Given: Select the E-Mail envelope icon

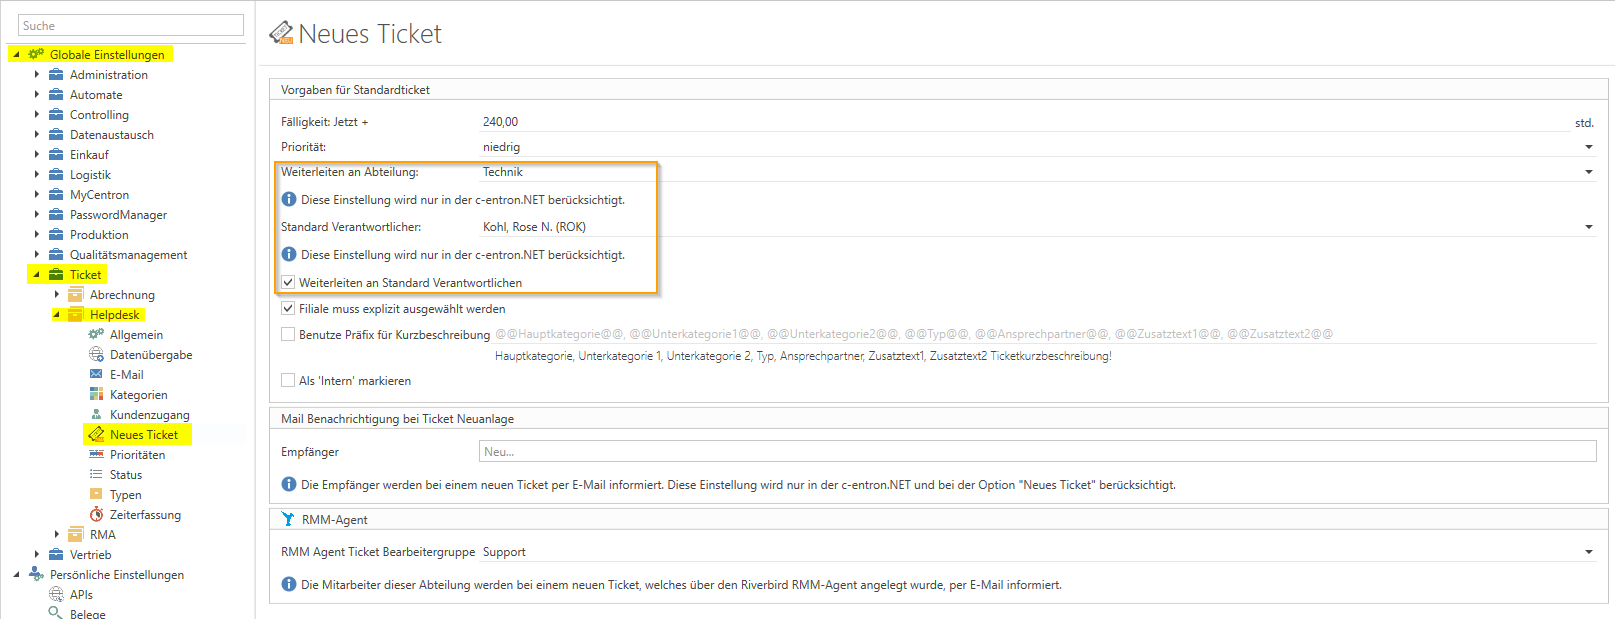Looking at the screenshot, I should [x=96, y=374].
